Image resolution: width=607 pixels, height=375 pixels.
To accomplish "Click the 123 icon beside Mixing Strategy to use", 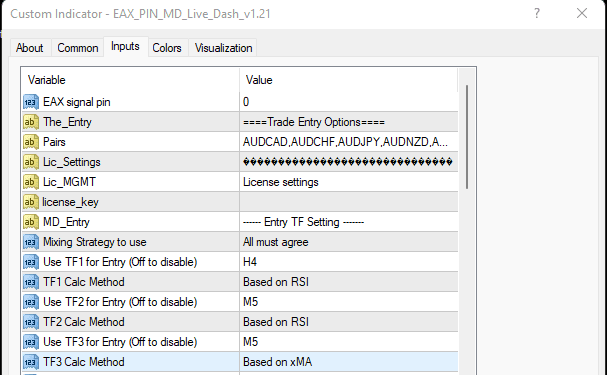I will [x=31, y=242].
